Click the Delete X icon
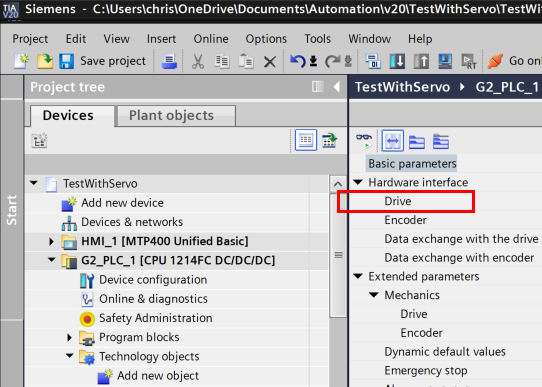542x387 pixels. click(270, 62)
